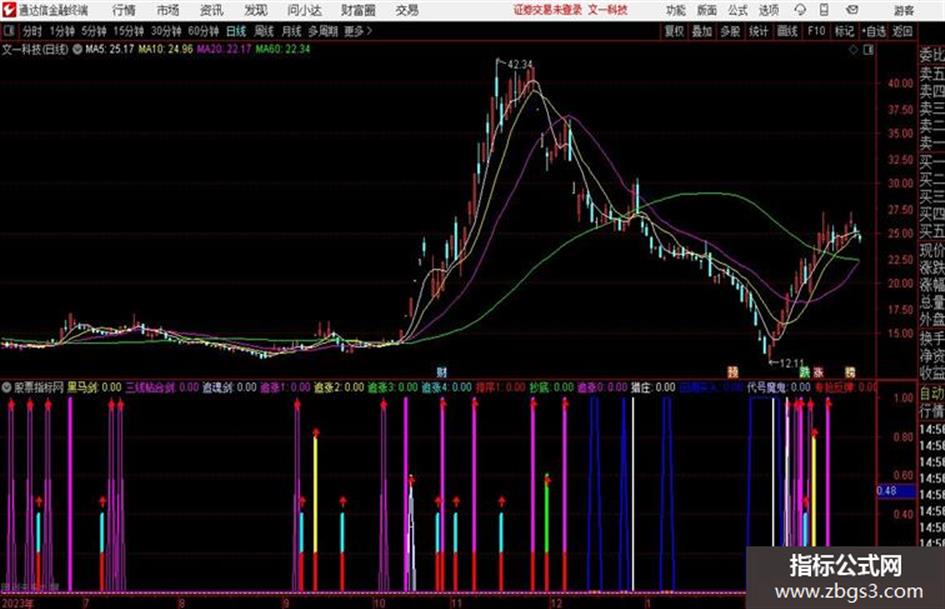This screenshot has height=609, width=945.
Task: Open the 财富圈 menu
Action: click(358, 10)
